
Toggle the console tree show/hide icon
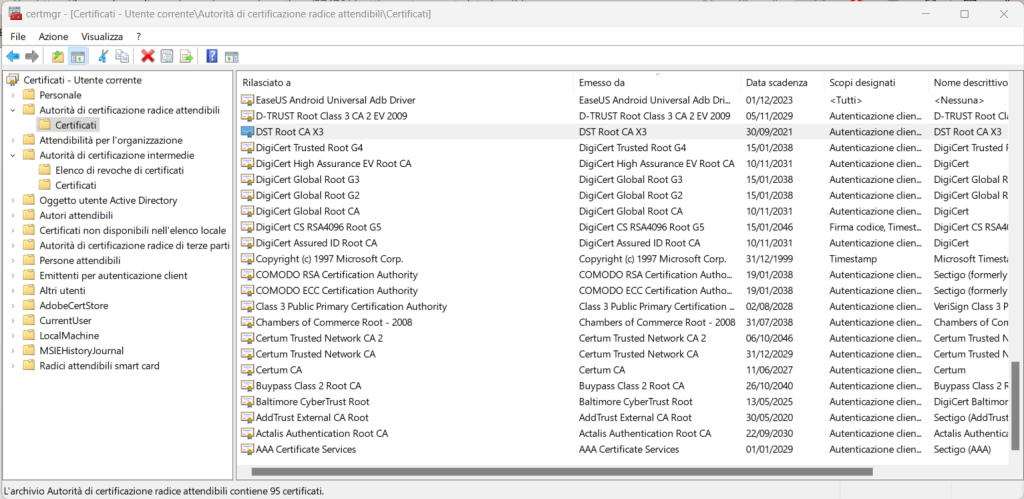[78, 57]
